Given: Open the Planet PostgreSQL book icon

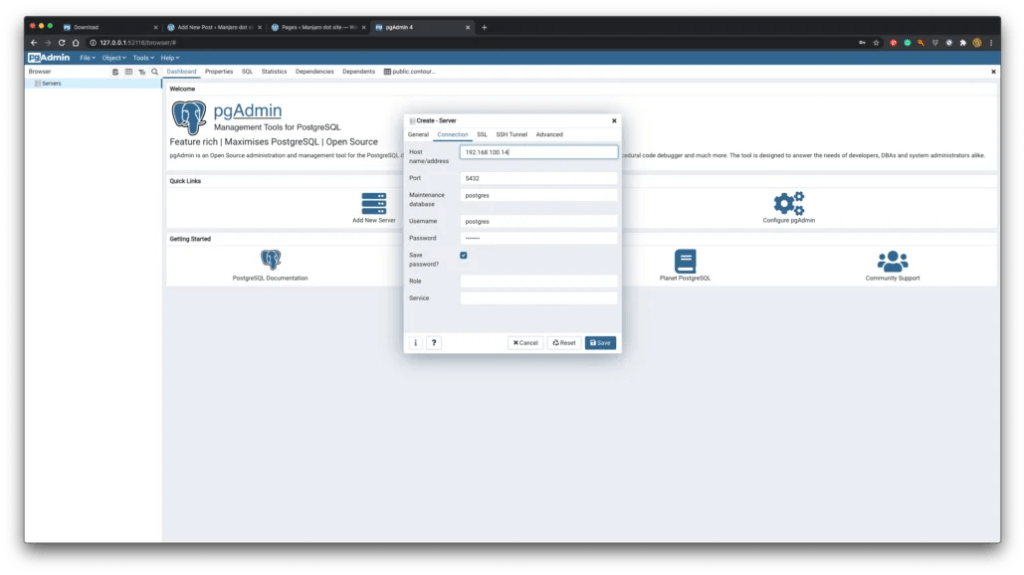Looking at the screenshot, I should [x=685, y=261].
